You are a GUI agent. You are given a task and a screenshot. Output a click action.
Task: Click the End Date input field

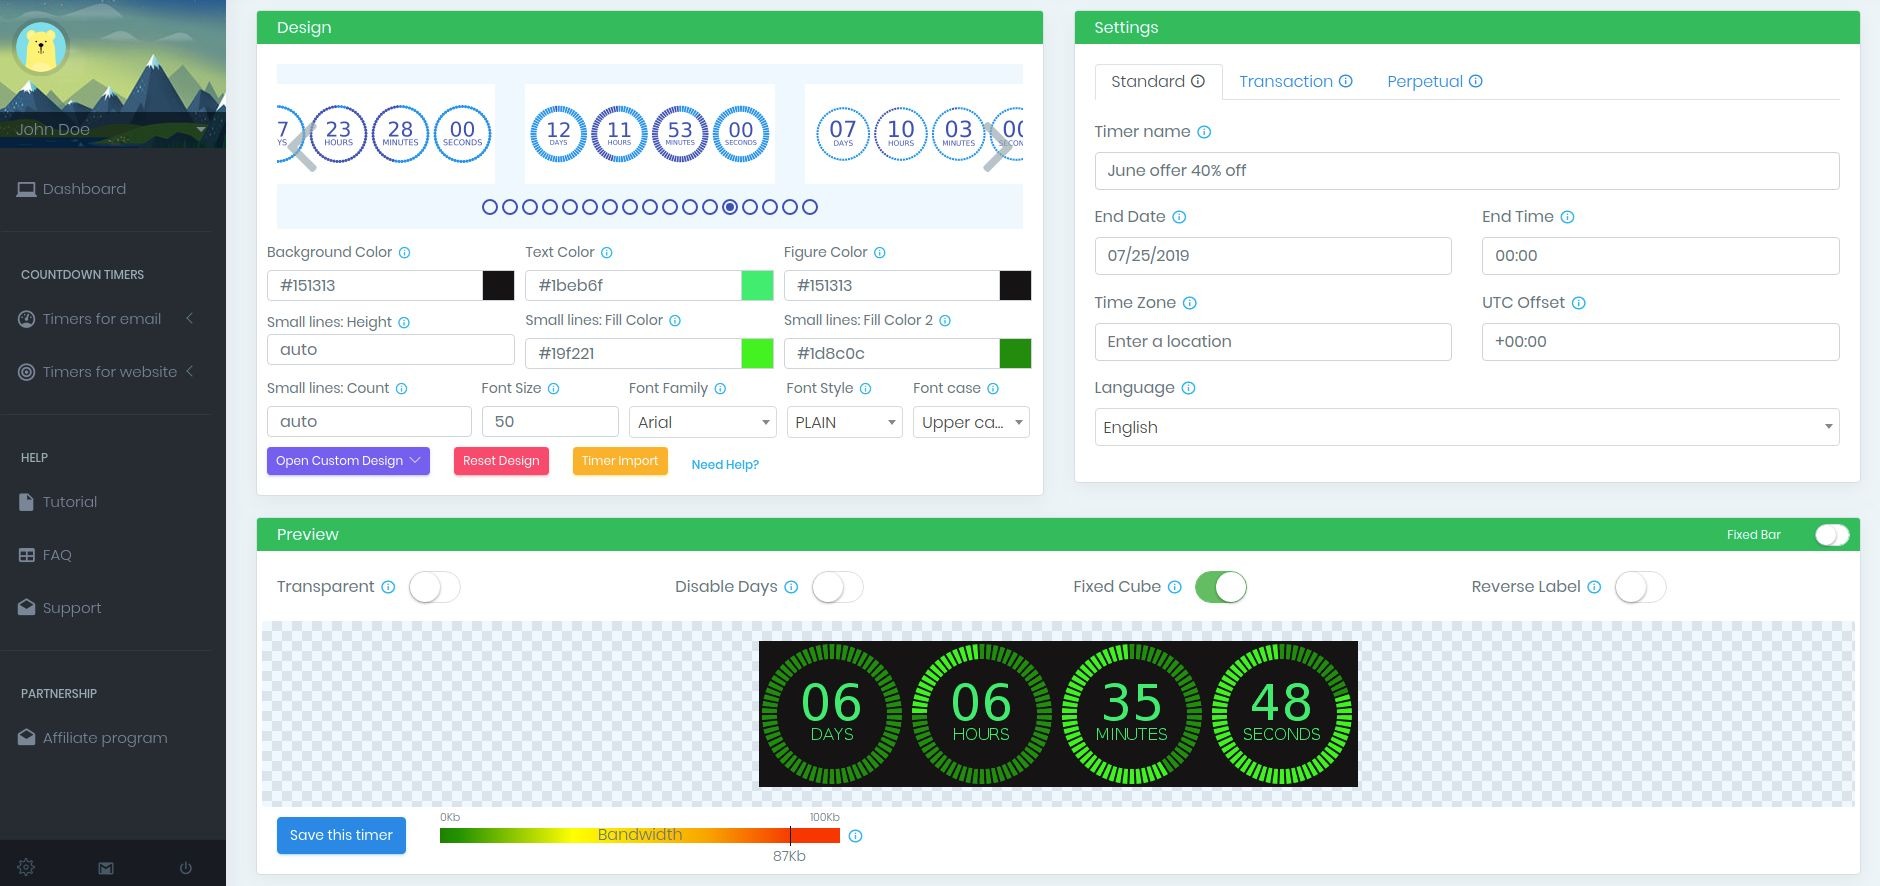[x=1272, y=256]
